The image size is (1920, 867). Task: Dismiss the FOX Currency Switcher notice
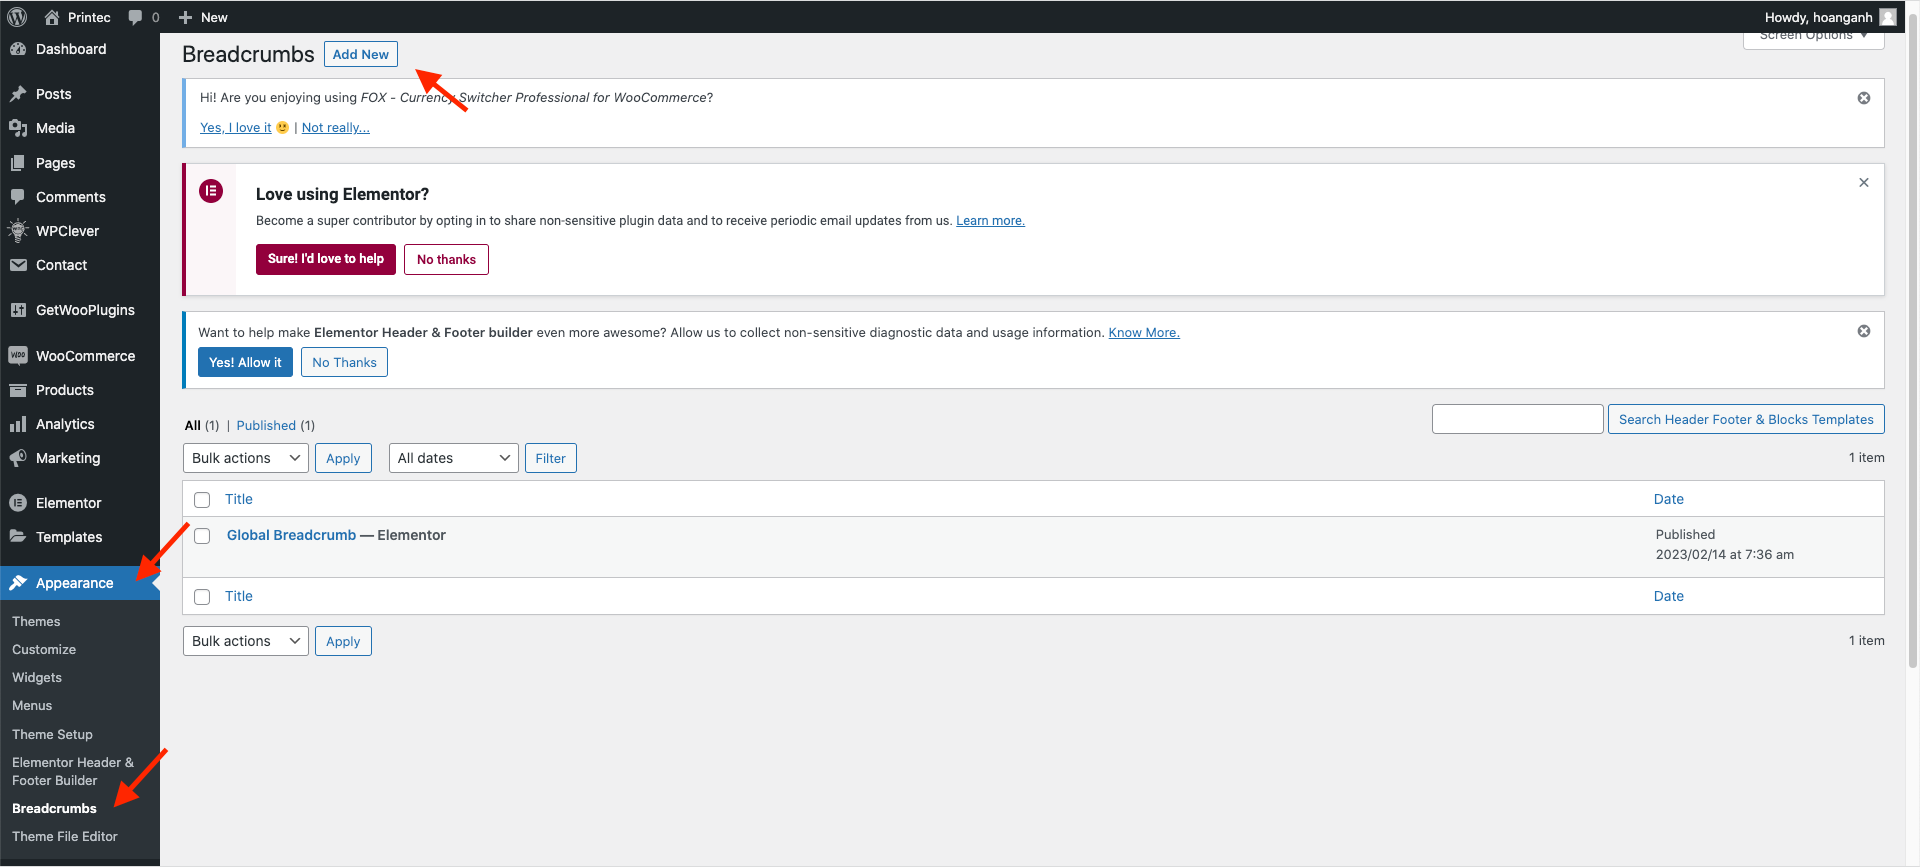[x=1864, y=98]
